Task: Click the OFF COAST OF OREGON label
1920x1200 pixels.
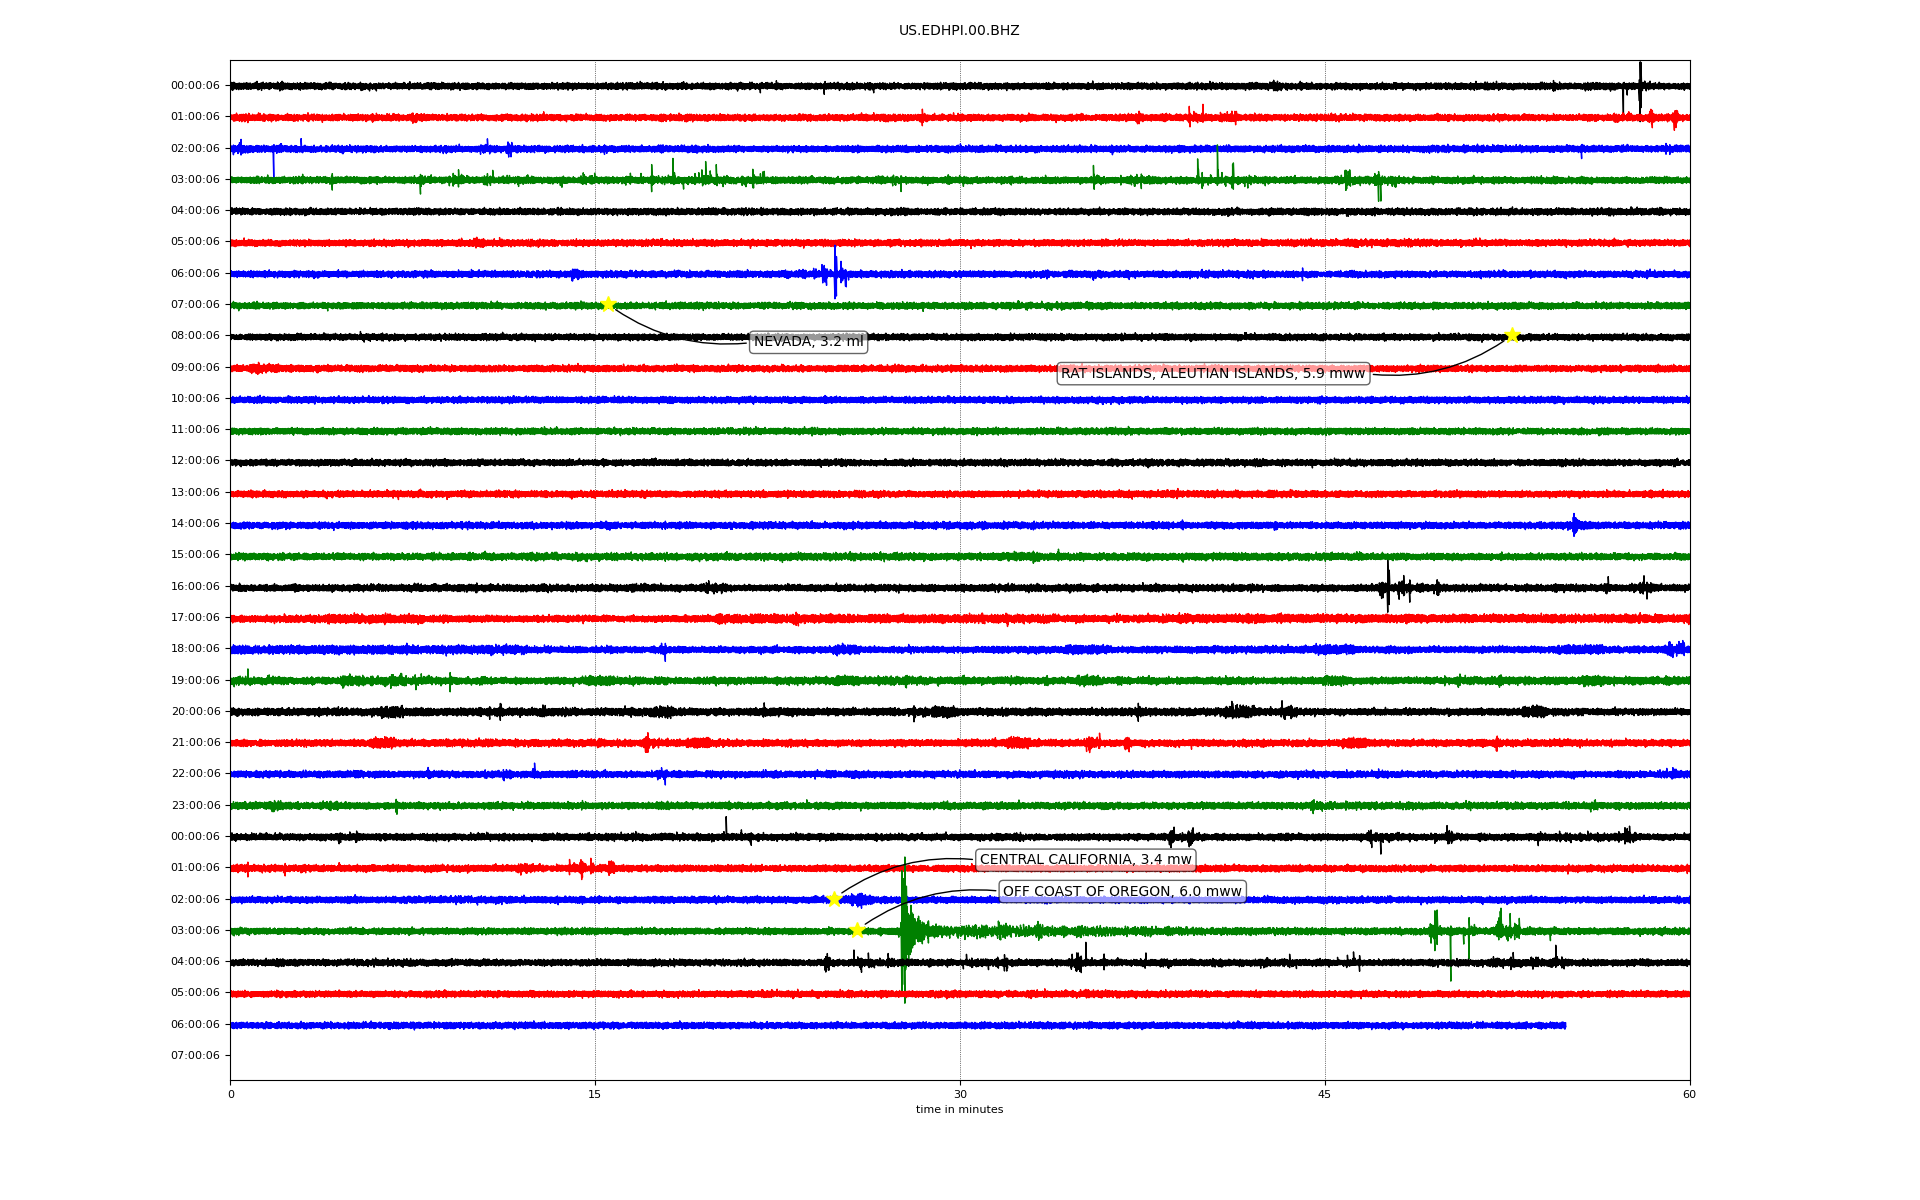Action: tap(1121, 891)
